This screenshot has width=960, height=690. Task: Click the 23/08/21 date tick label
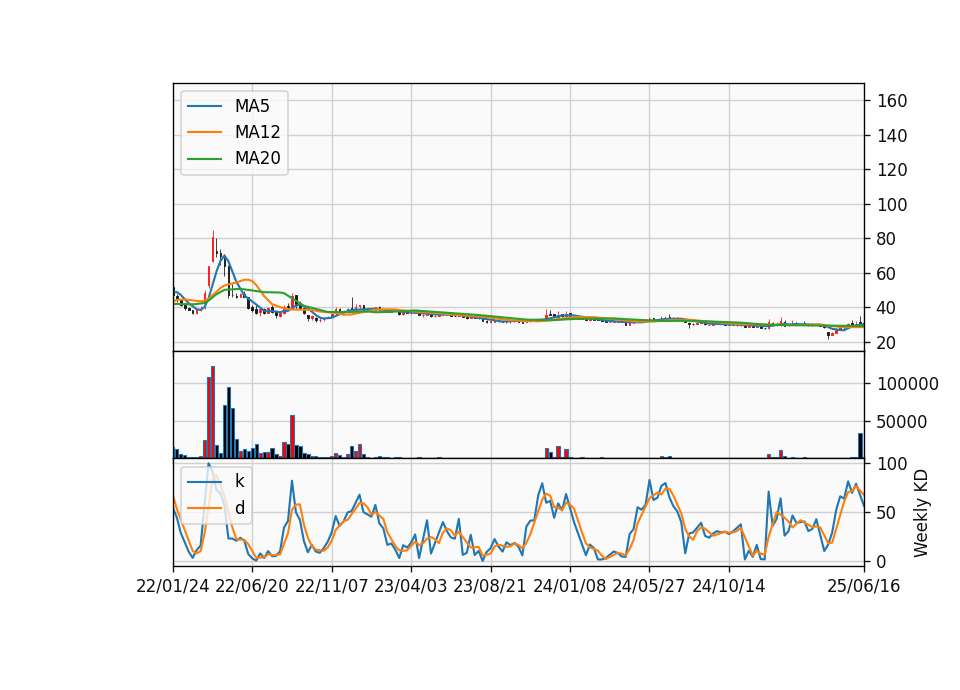(x=490, y=586)
